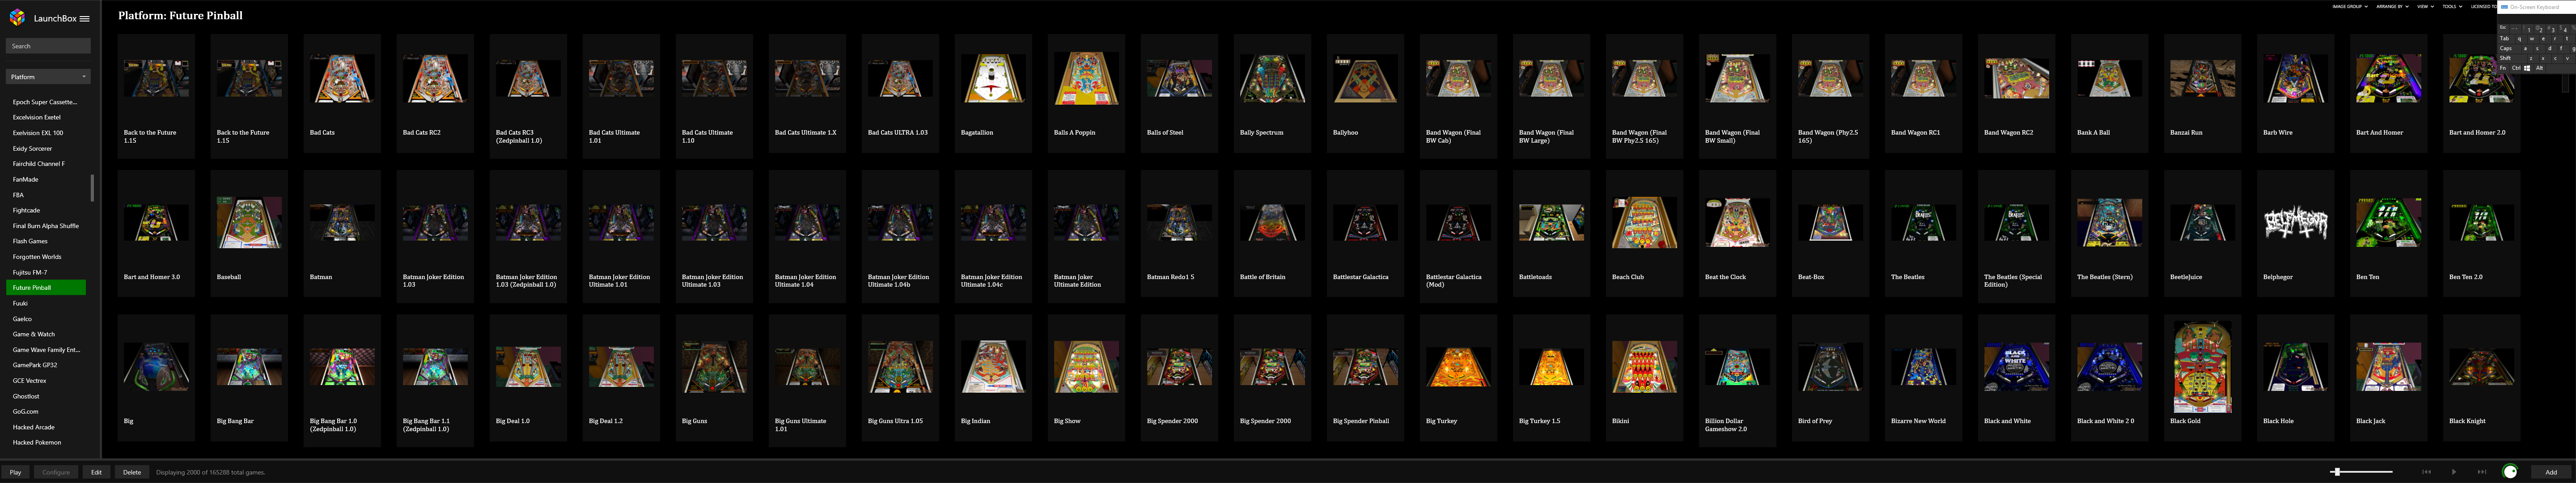The width and height of the screenshot is (2576, 483).
Task: Click Esc key on On-Screen Keyboard
Action: (2503, 28)
